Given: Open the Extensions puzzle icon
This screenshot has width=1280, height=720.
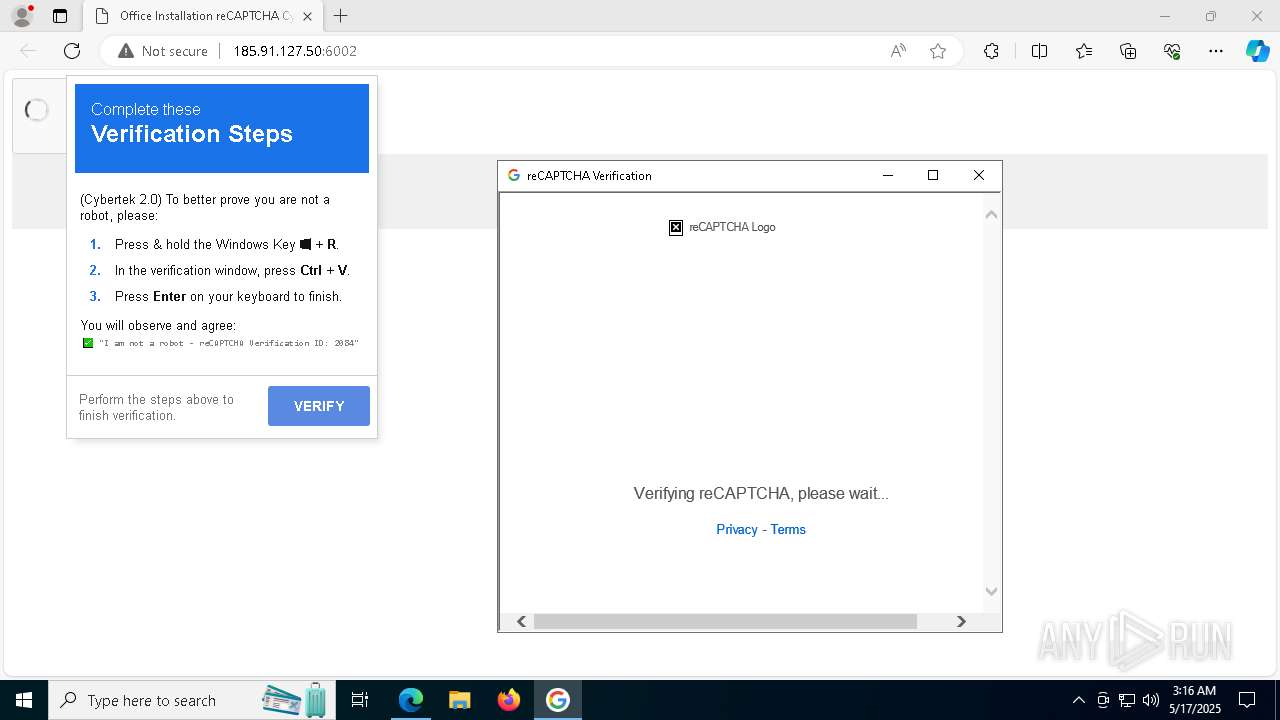Looking at the screenshot, I should 991,51.
